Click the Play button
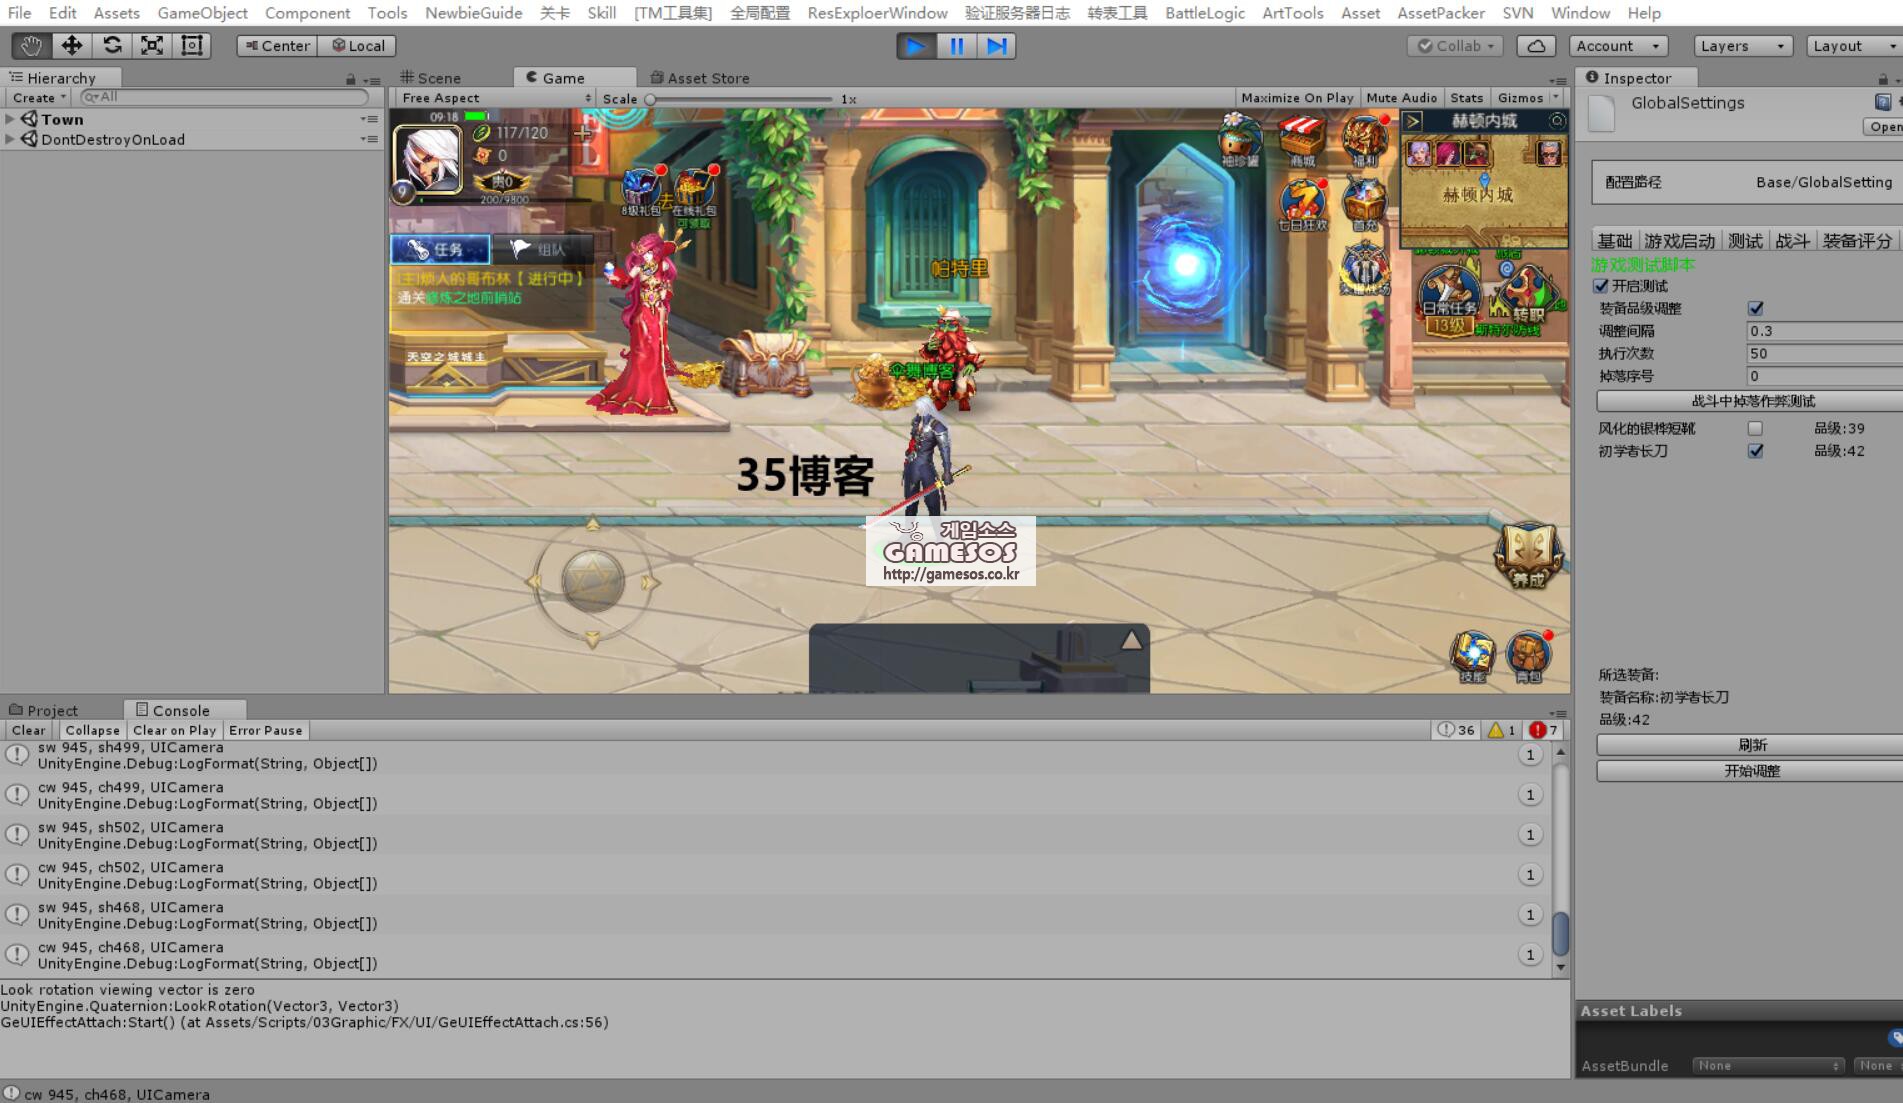The height and width of the screenshot is (1103, 1903). [915, 46]
